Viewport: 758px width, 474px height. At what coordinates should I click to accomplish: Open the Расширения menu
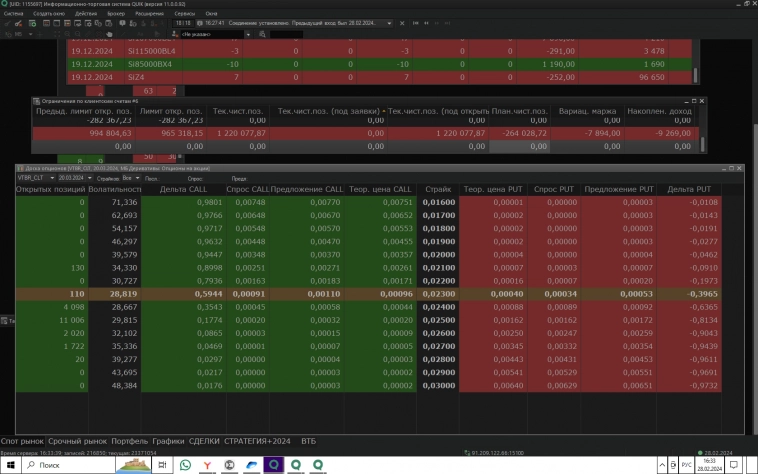[x=150, y=13]
